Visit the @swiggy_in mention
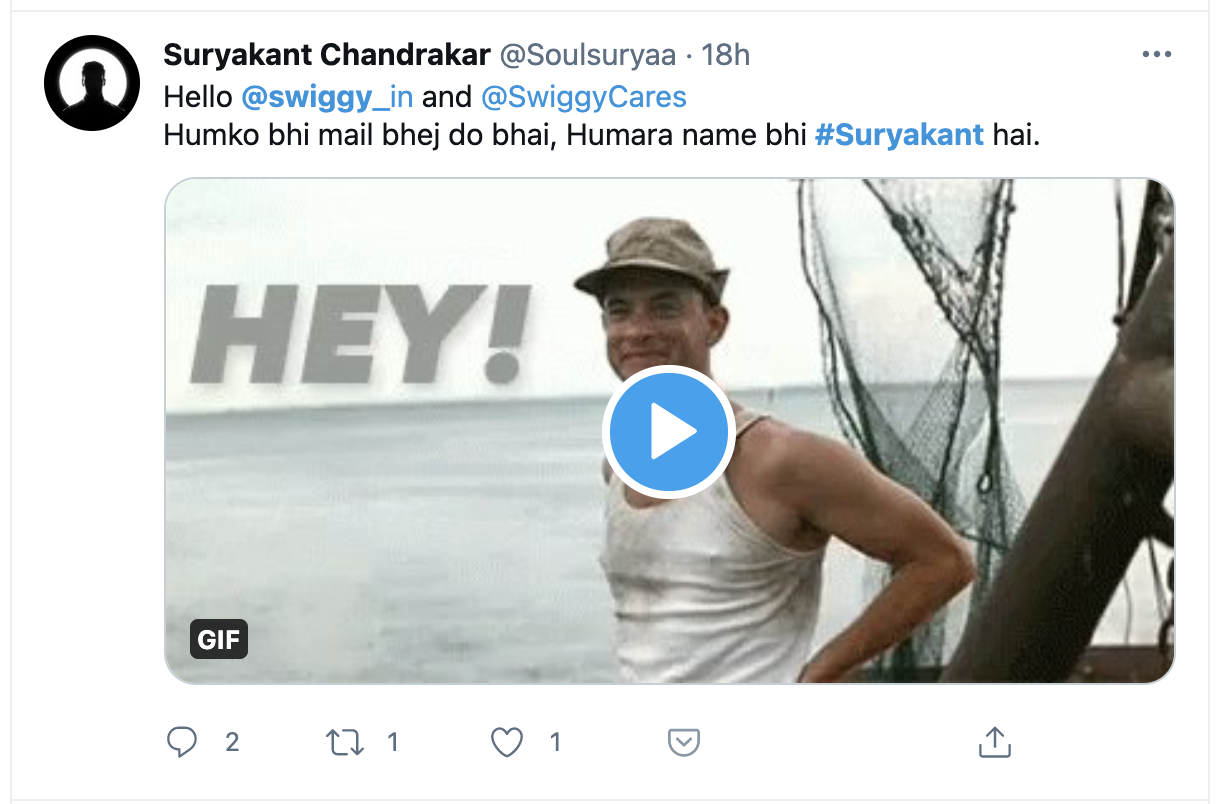Viewport: 1218px width, 804px height. tap(327, 97)
